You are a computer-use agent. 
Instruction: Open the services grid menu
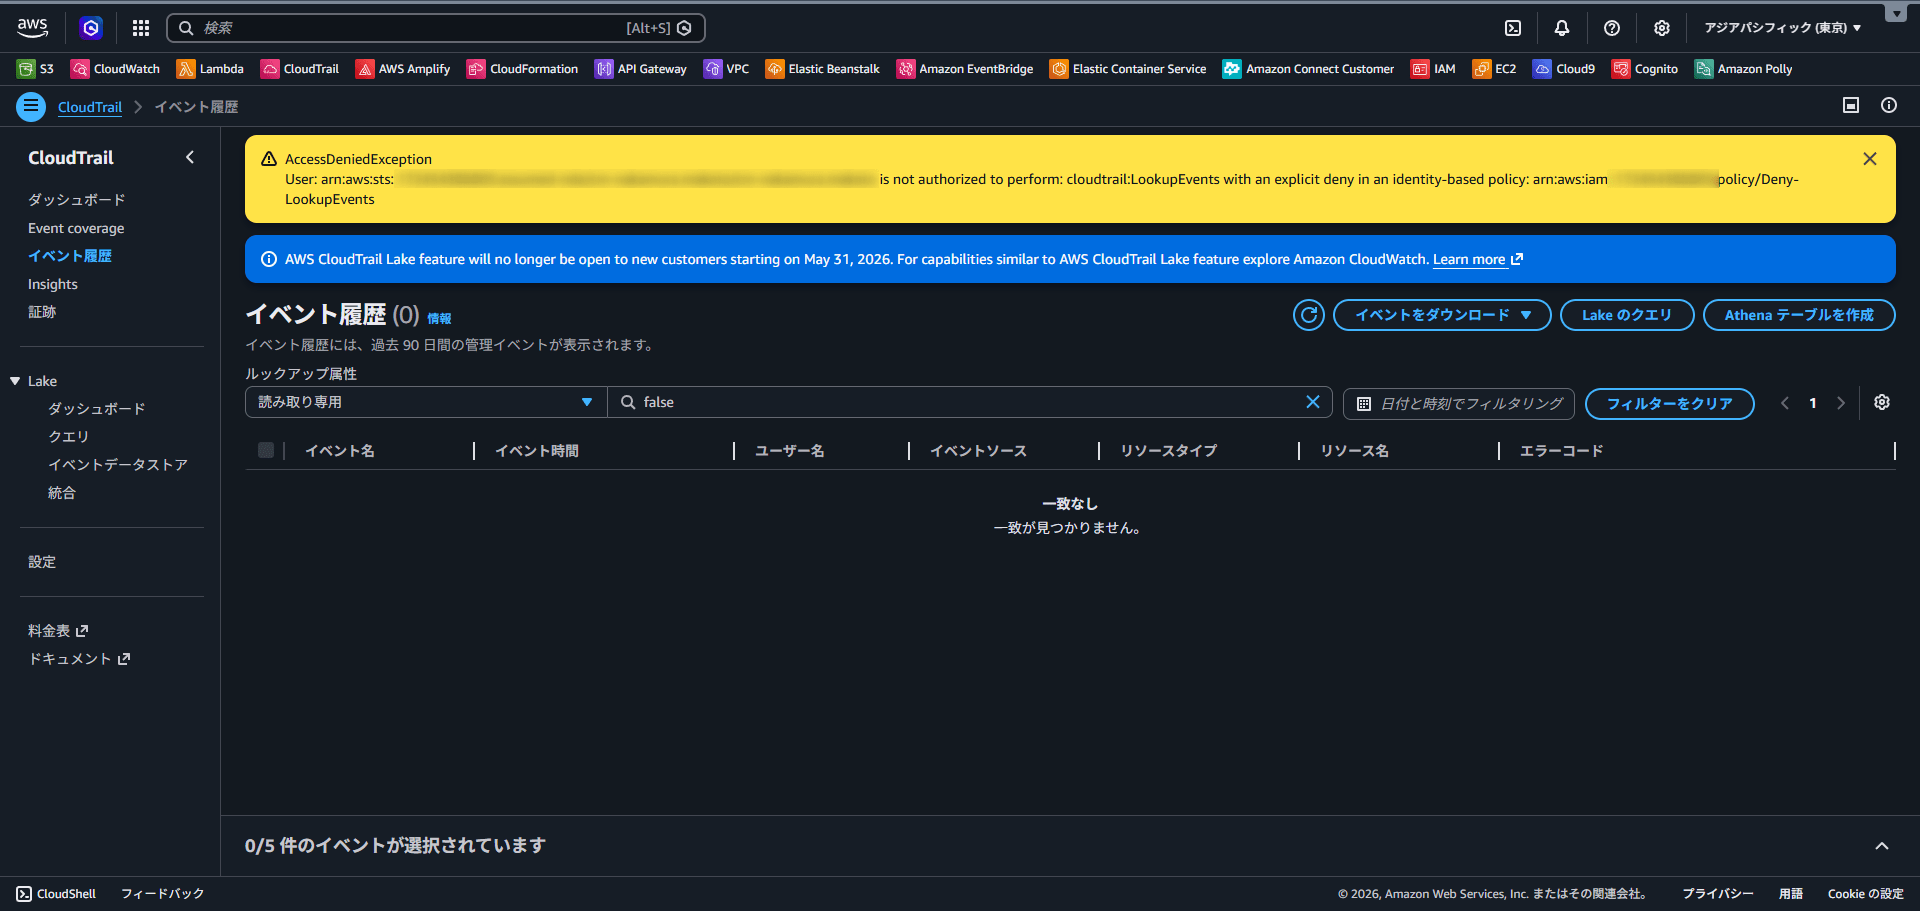click(x=141, y=28)
